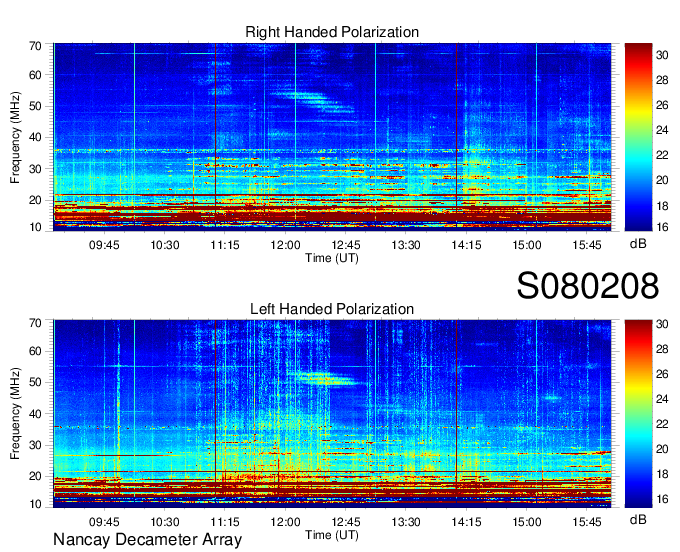
Task: Click the Left Handed Polarization title
Action: pos(332,309)
